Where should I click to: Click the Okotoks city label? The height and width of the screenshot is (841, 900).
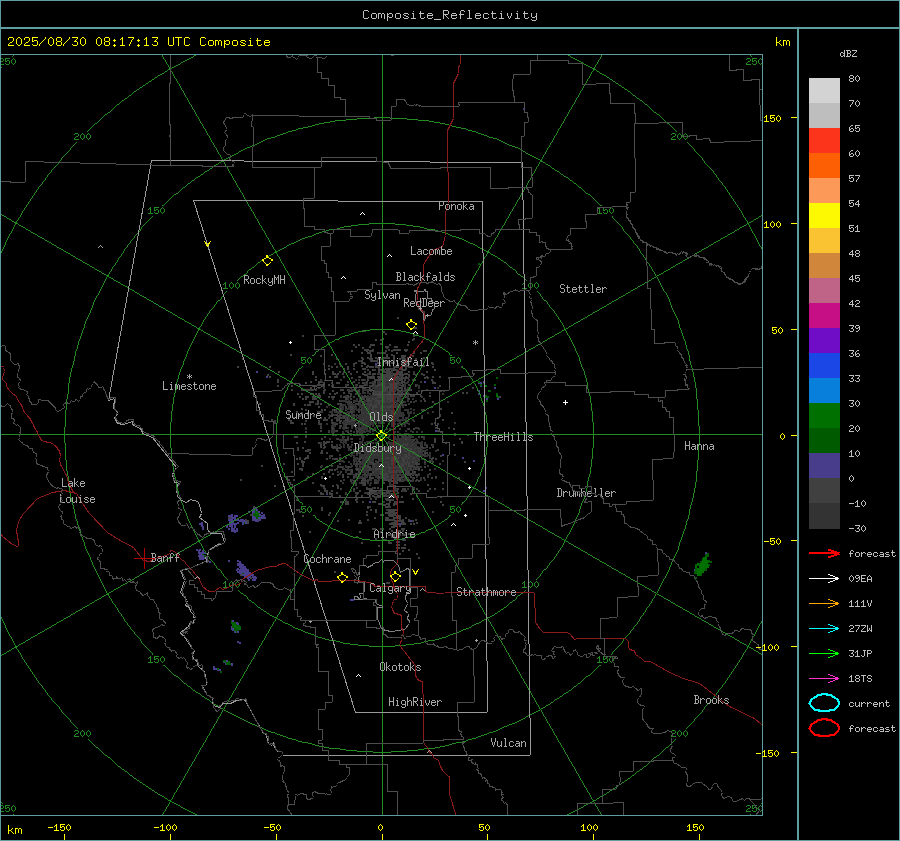pyautogui.click(x=400, y=667)
